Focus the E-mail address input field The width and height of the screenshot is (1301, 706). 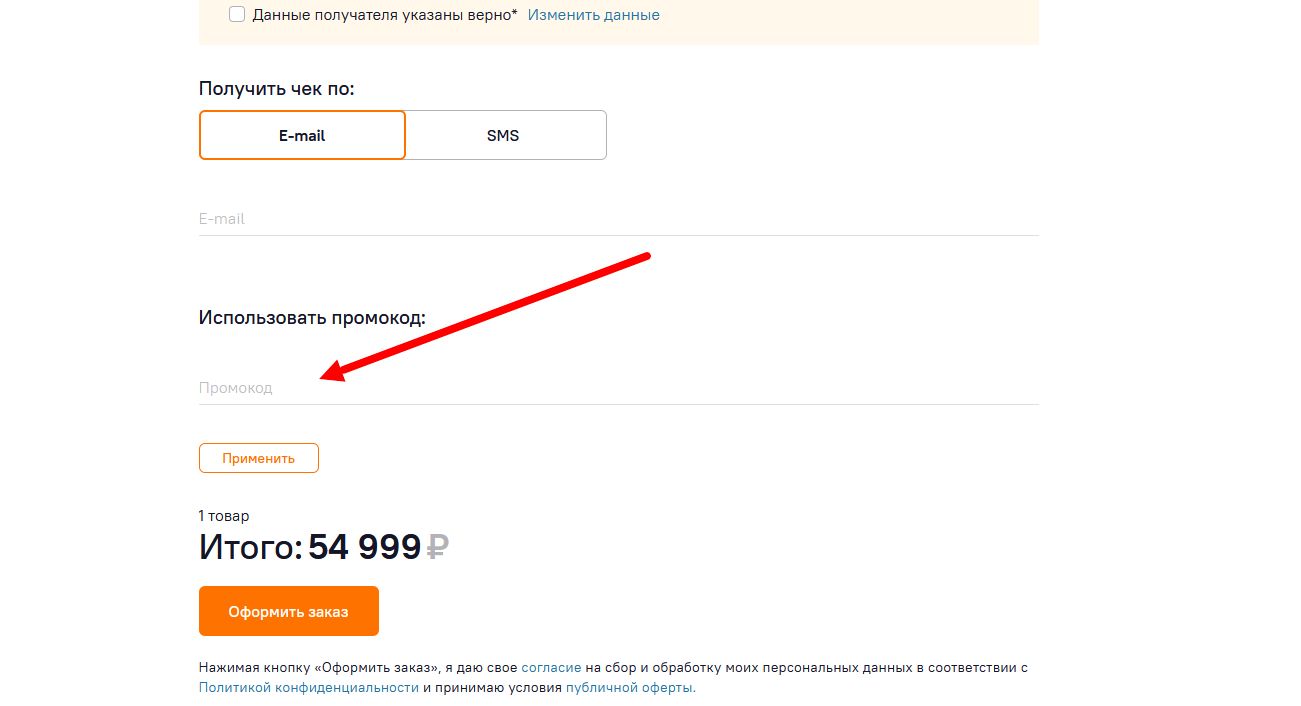(x=619, y=219)
